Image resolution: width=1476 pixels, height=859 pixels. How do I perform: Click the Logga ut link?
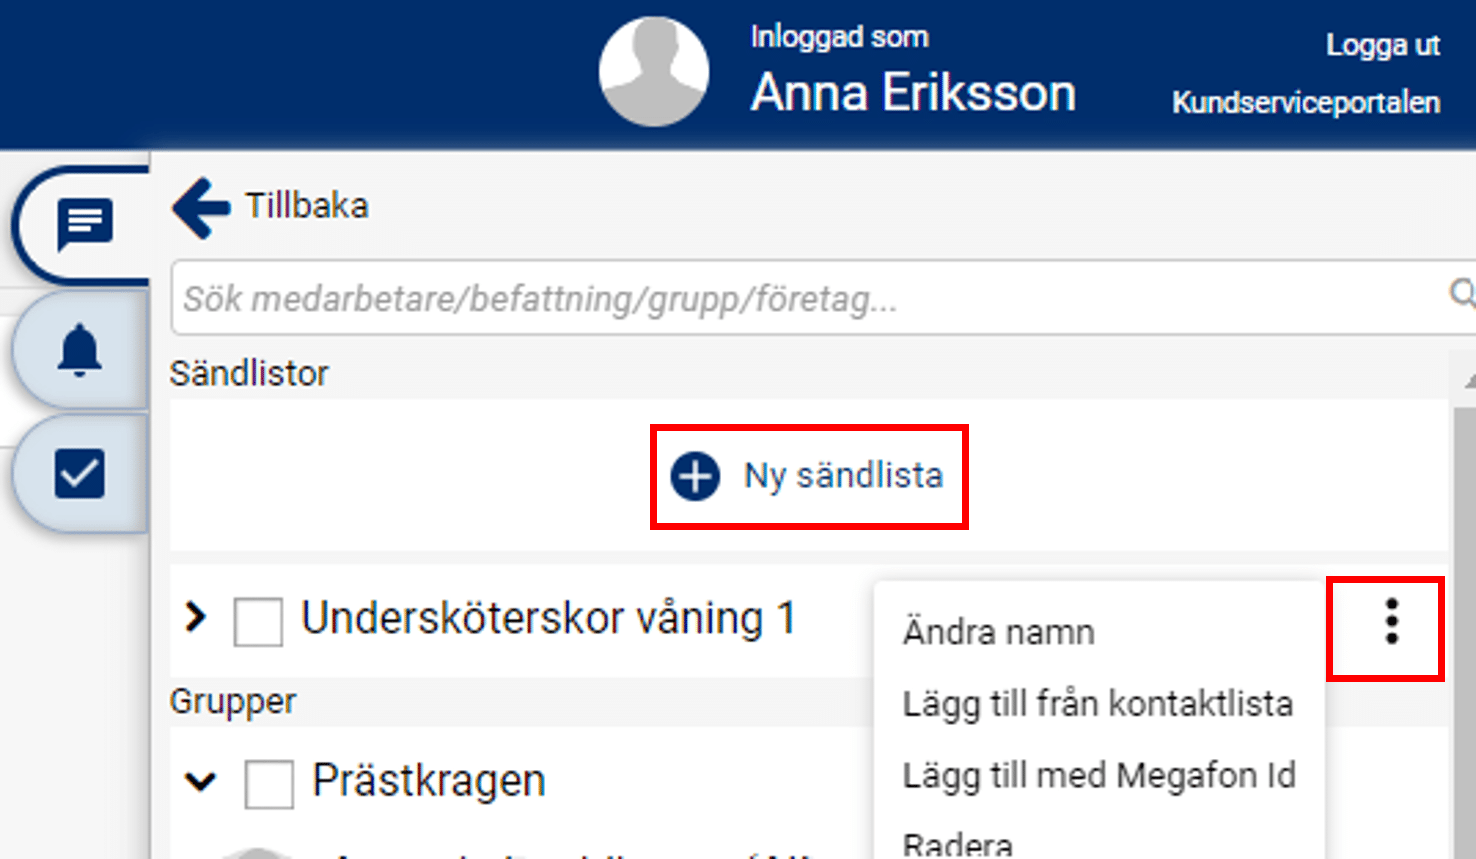(x=1382, y=46)
